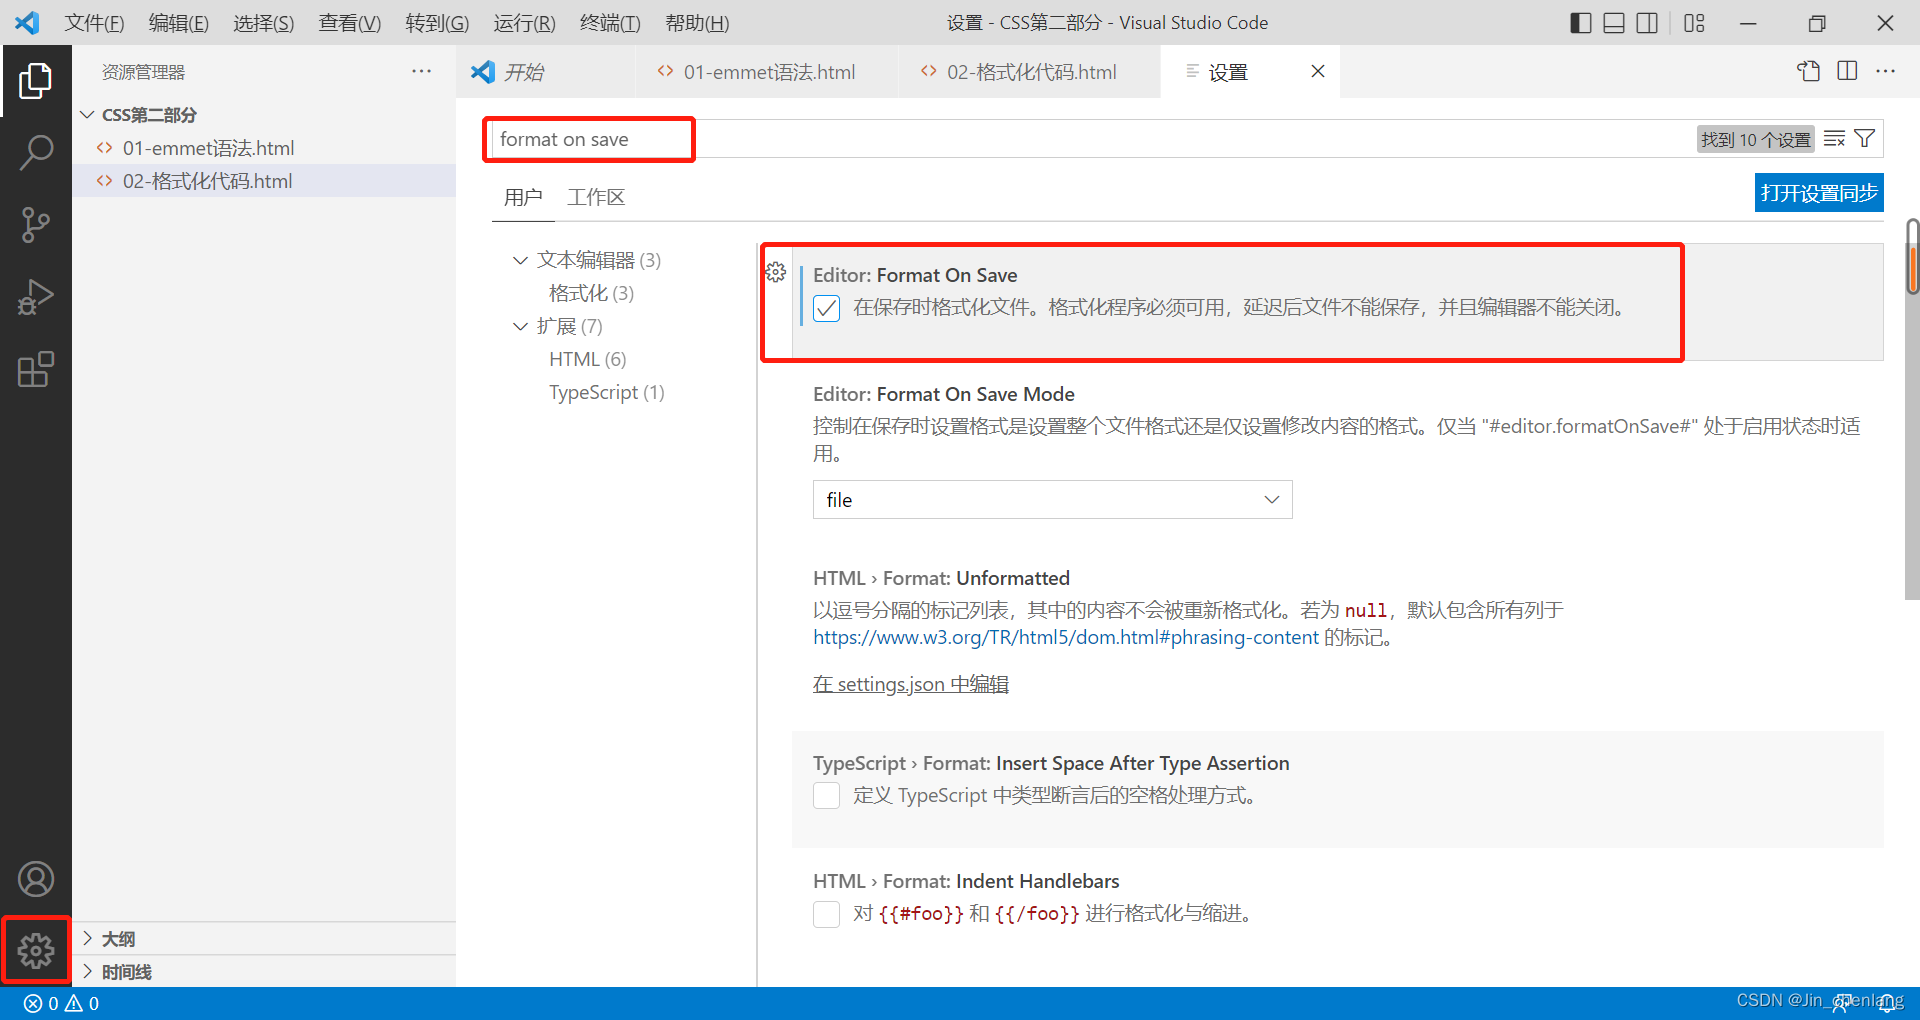Click errors and warnings status bar item

(x=61, y=1003)
